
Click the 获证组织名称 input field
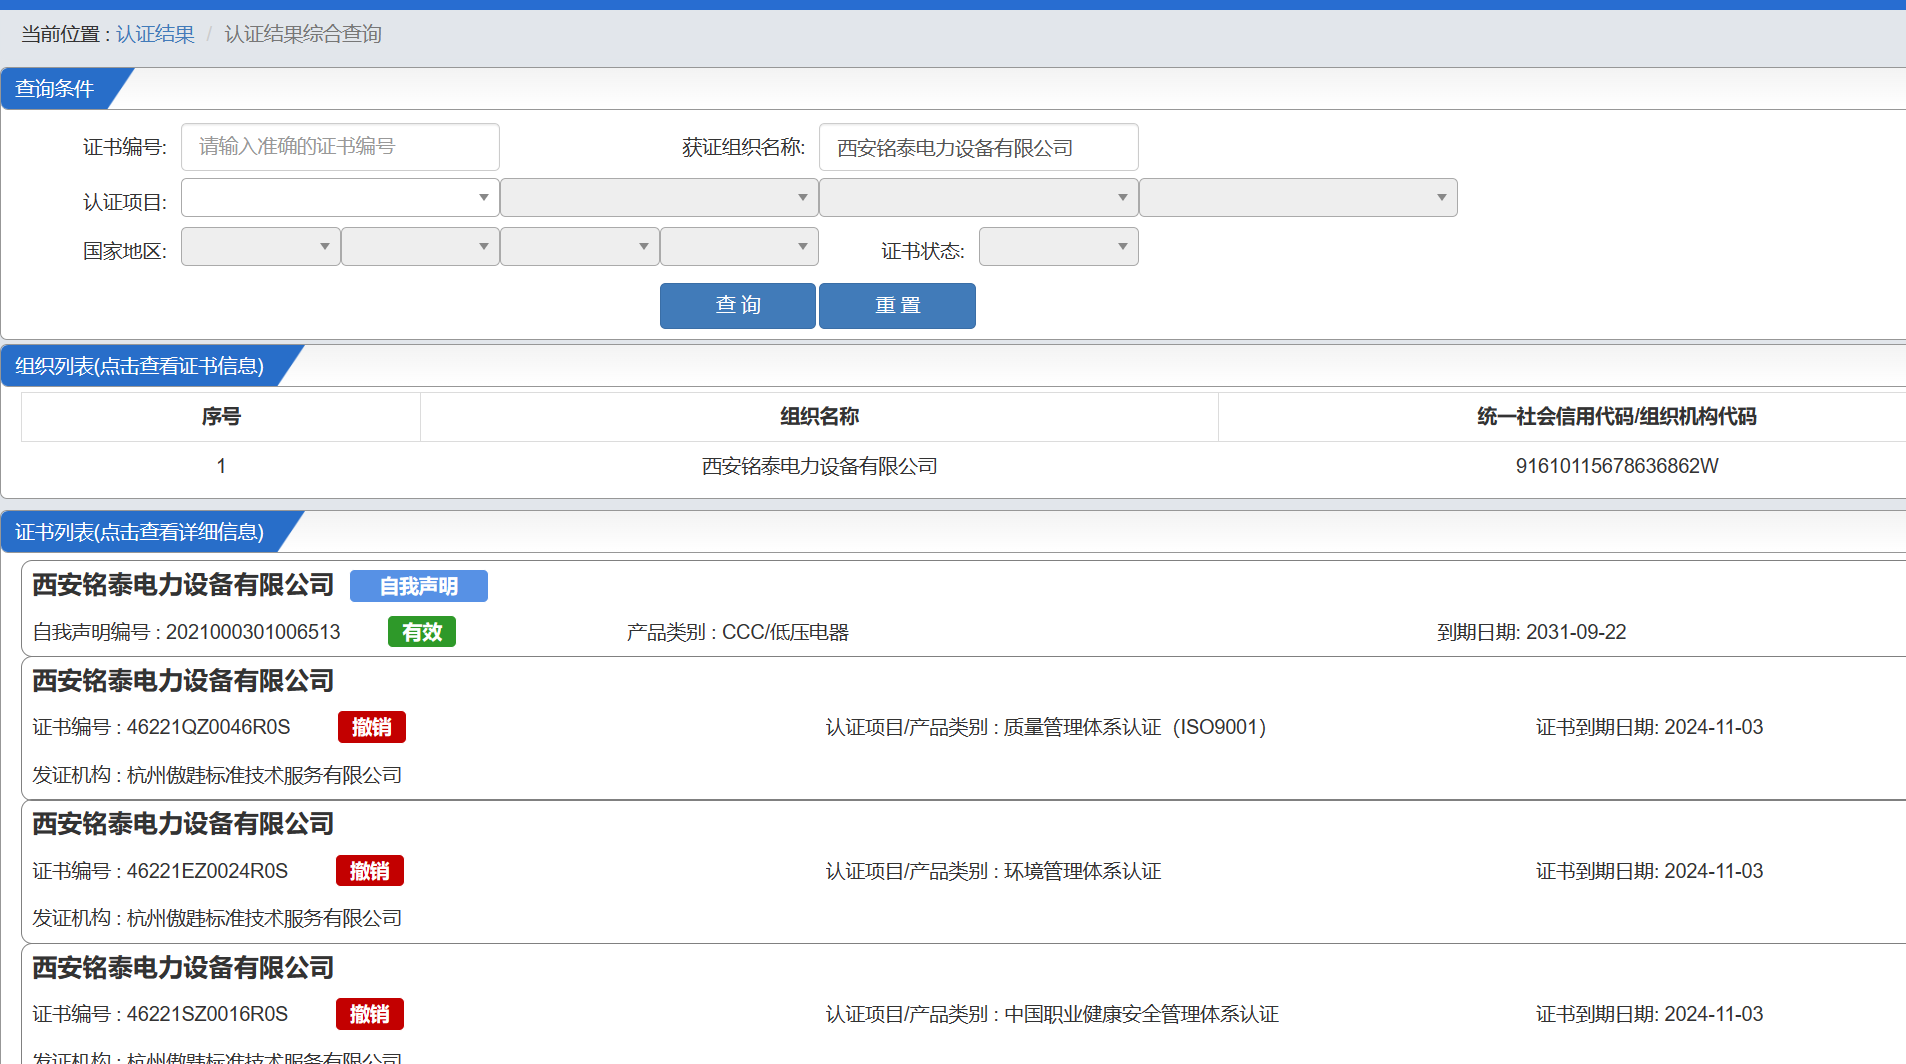978,147
